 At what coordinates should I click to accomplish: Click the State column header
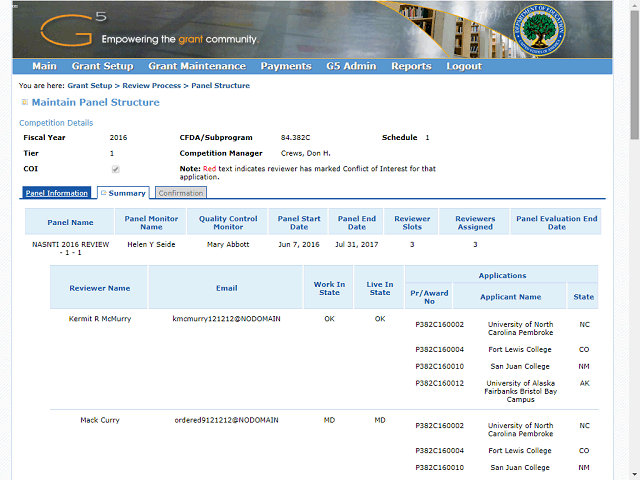click(583, 297)
